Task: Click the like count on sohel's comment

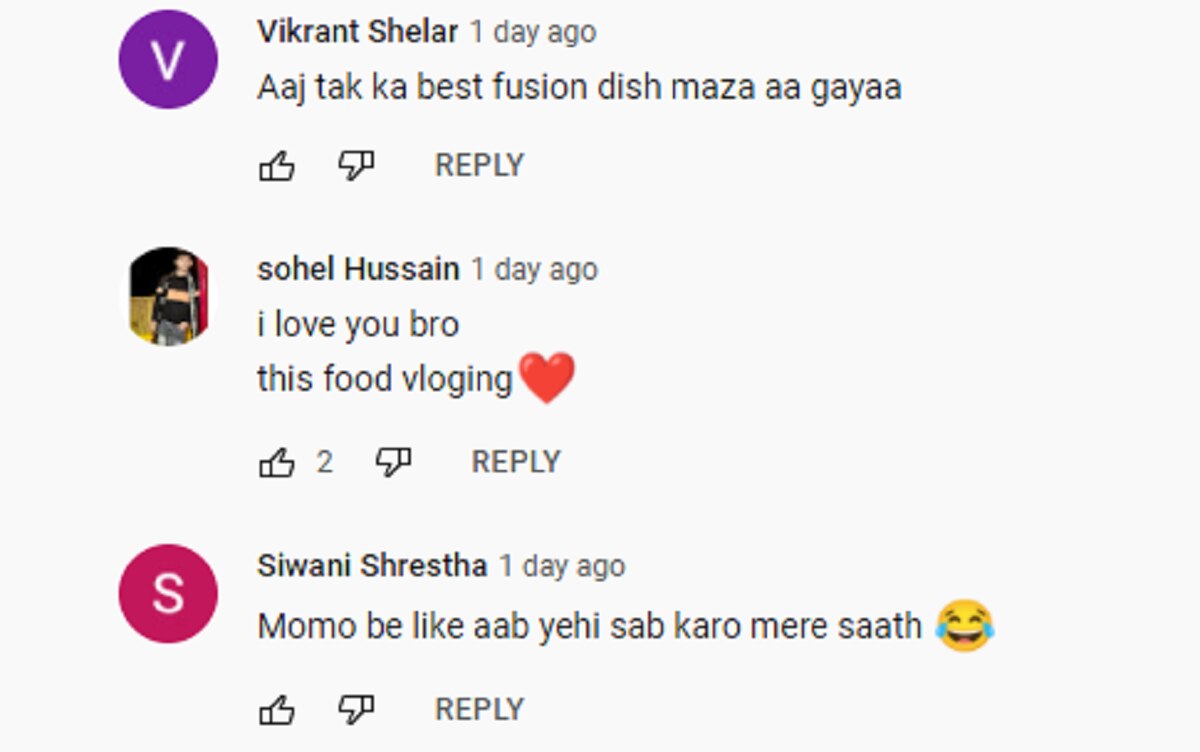Action: click(324, 462)
